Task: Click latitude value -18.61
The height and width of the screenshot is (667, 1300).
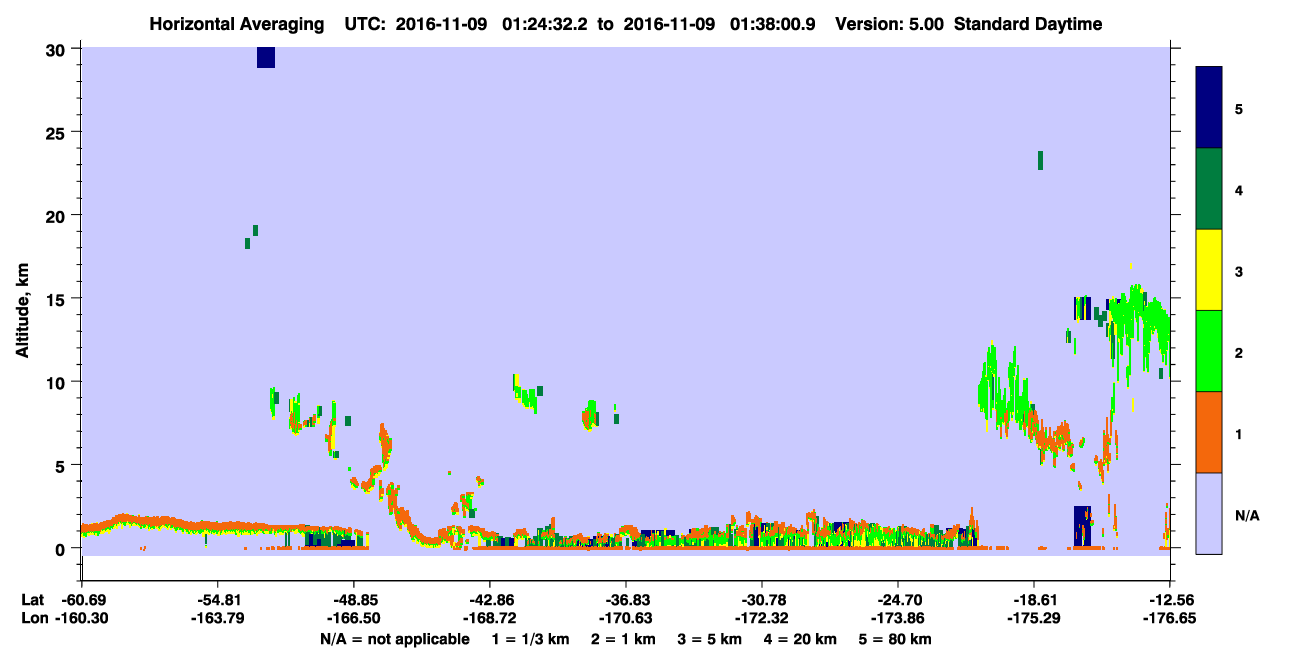Action: point(1034,600)
